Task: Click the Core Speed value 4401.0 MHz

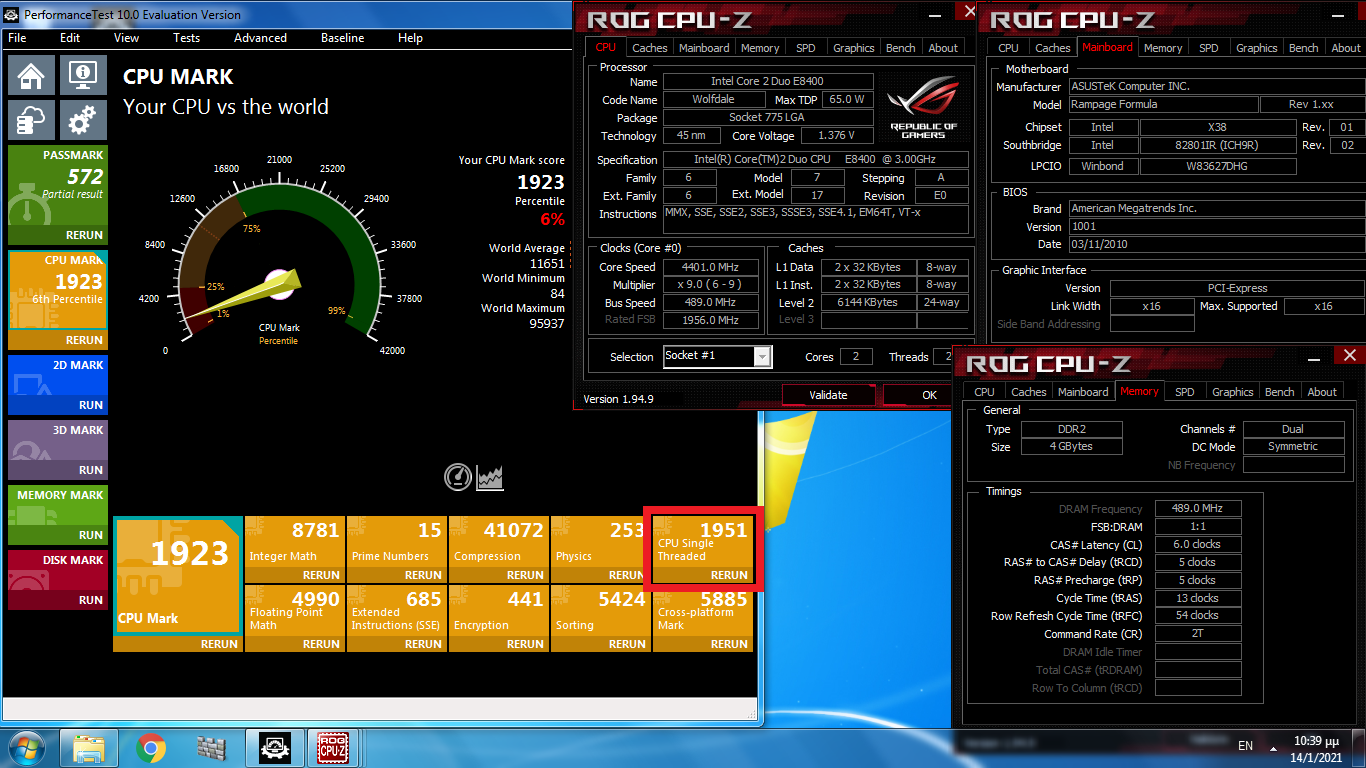Action: pyautogui.click(x=709, y=267)
